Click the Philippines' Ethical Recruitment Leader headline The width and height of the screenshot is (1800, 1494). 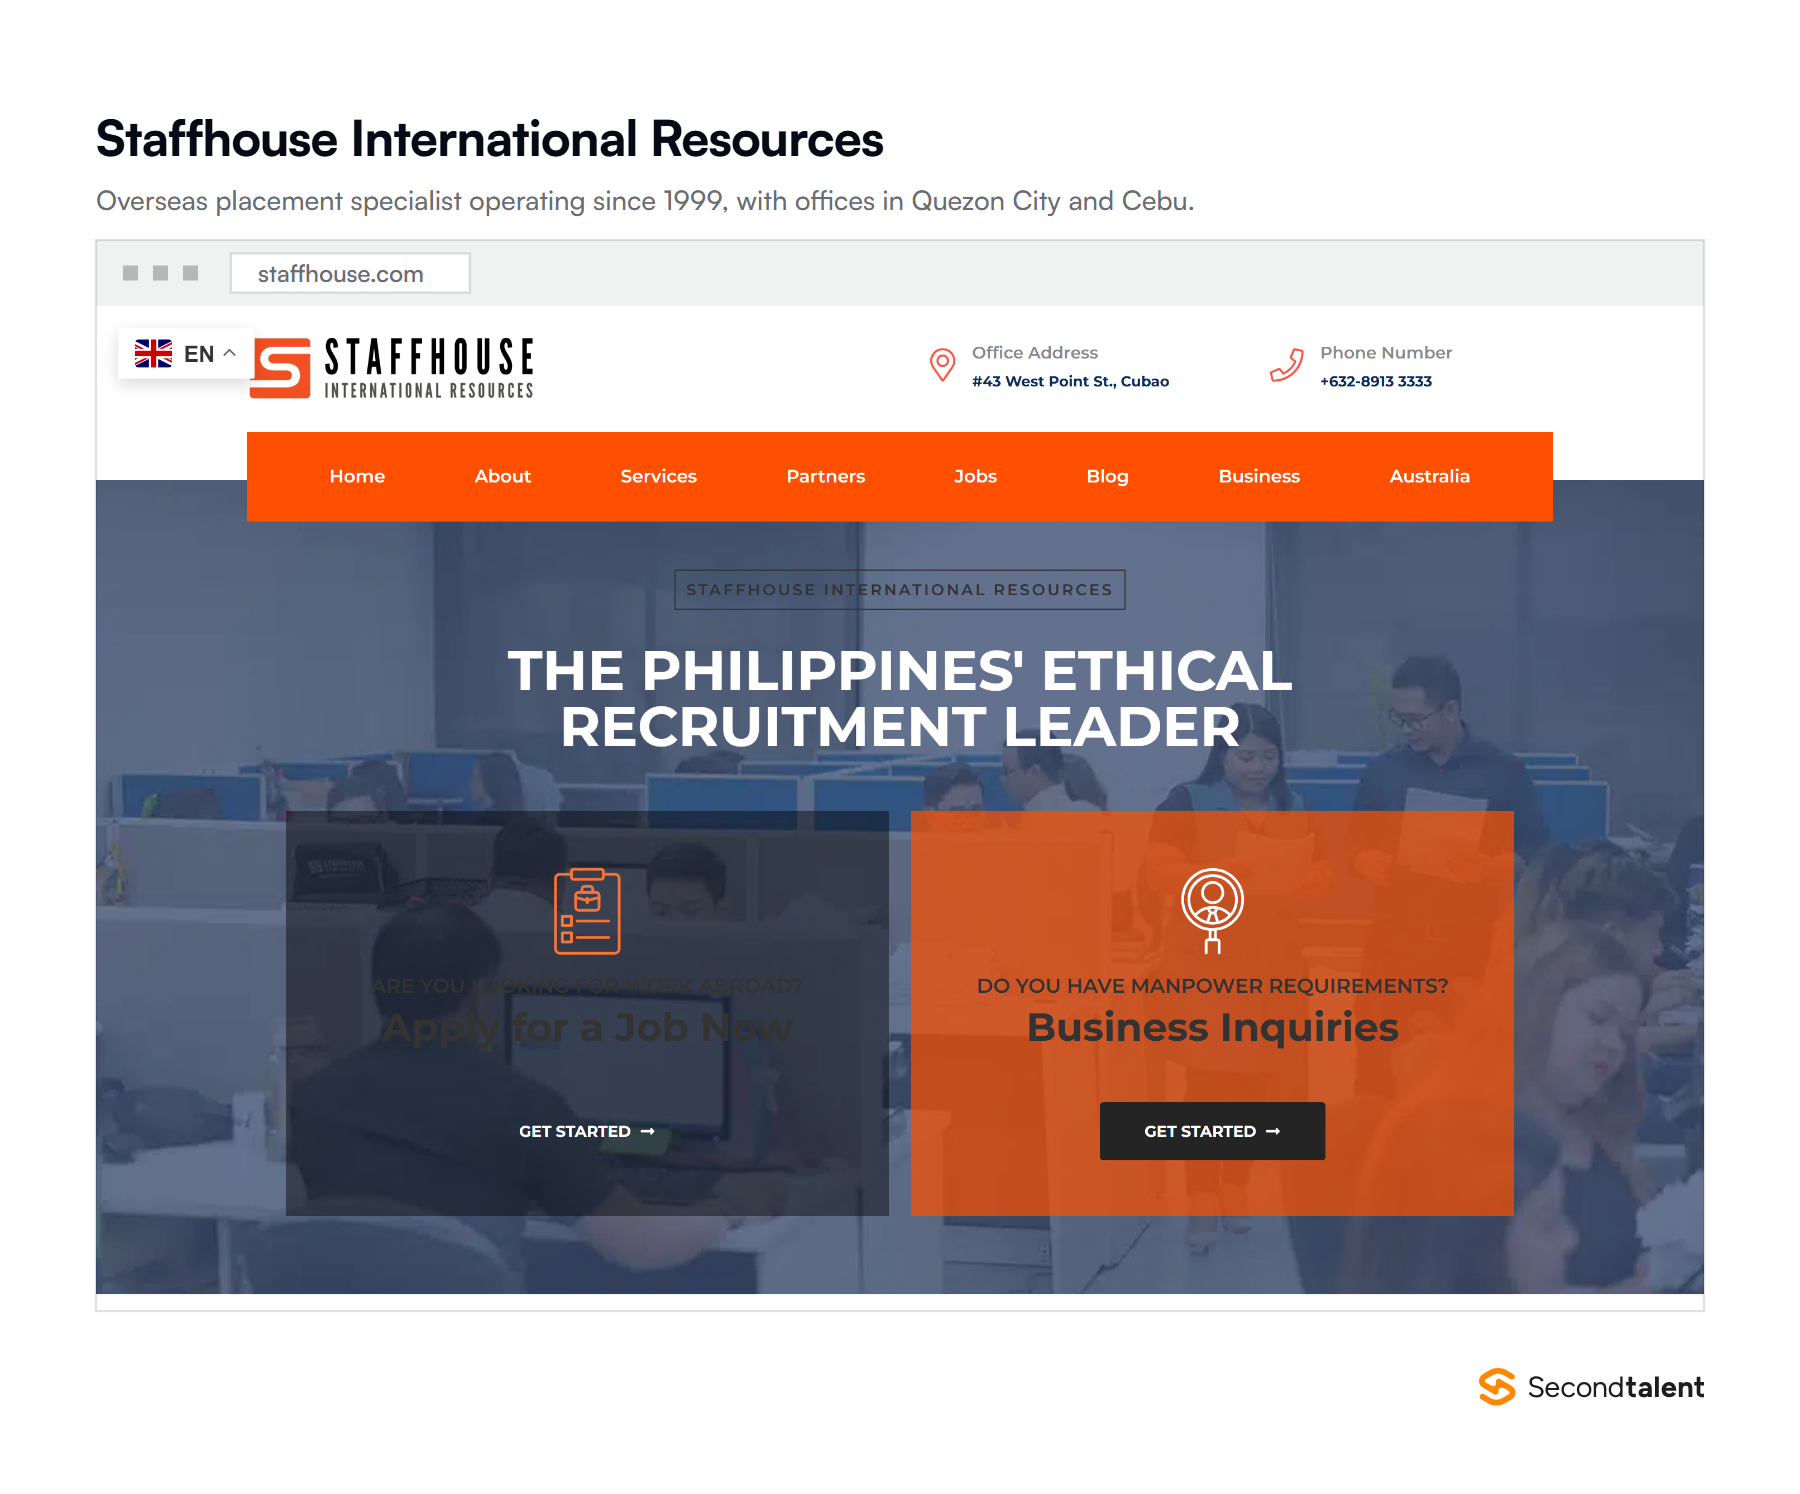900,698
